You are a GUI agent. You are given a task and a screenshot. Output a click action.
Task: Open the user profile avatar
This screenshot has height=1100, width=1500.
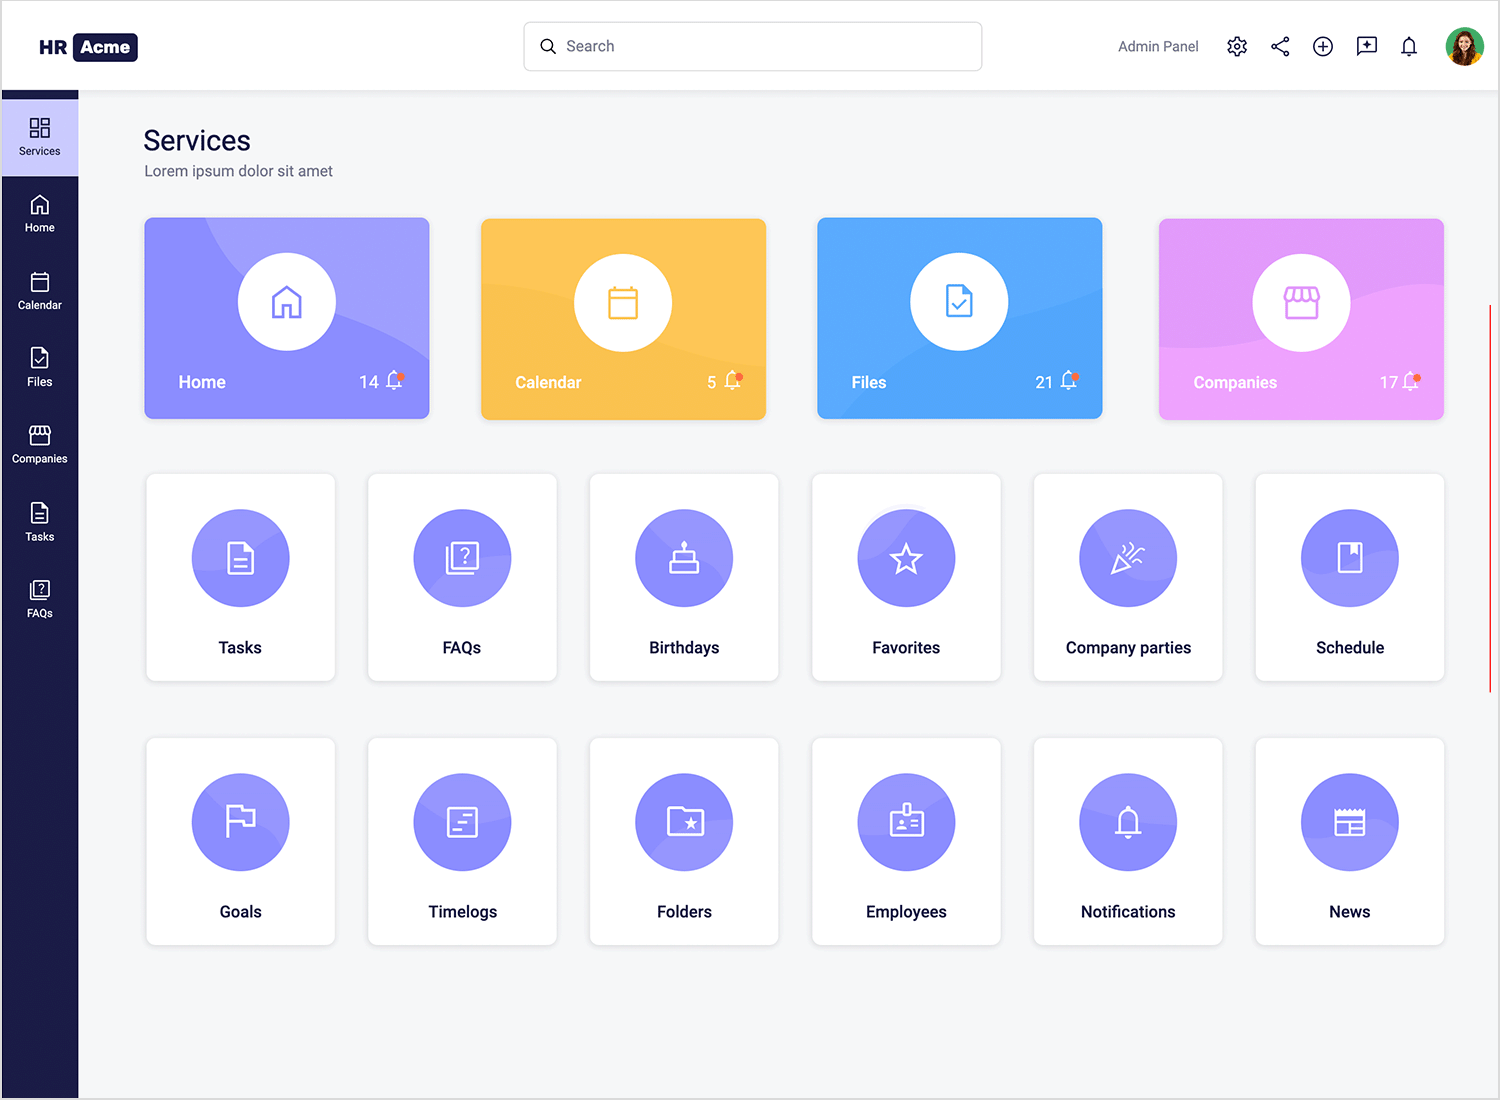[x=1464, y=46]
